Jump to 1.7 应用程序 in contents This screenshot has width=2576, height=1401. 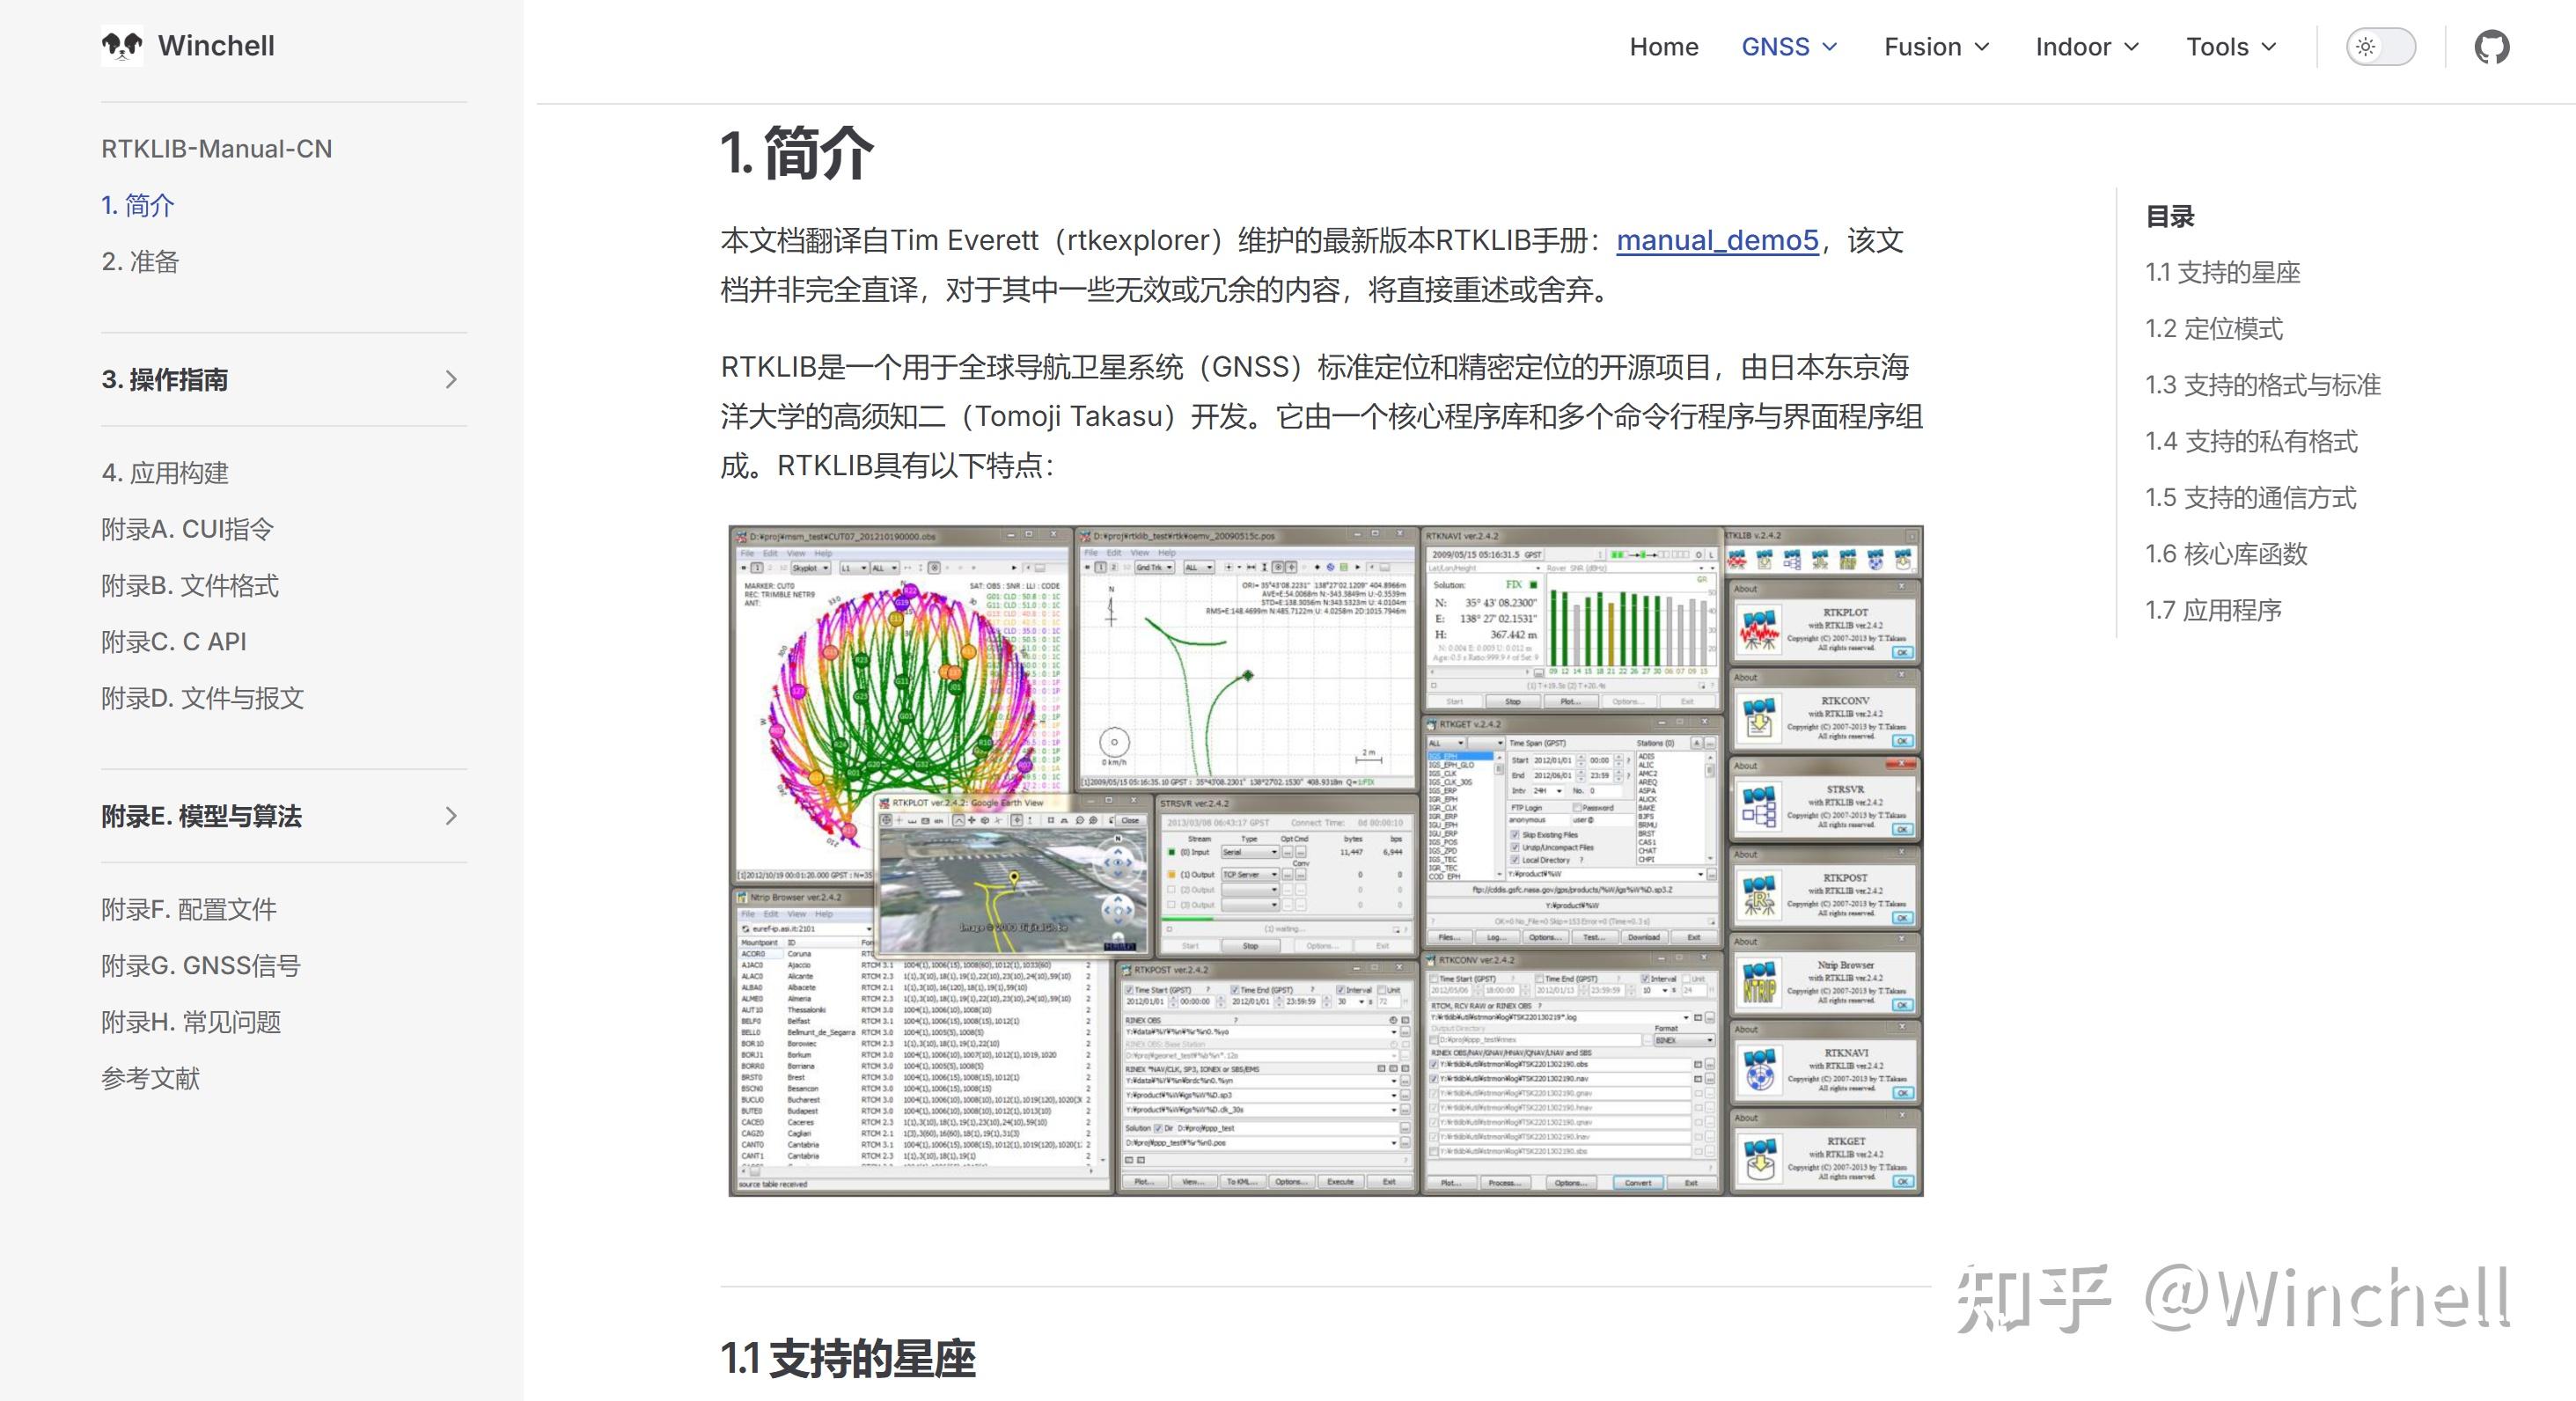tap(2214, 610)
